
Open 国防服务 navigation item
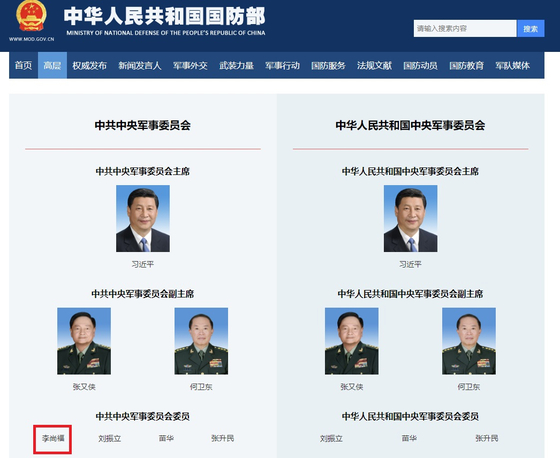[328, 65]
